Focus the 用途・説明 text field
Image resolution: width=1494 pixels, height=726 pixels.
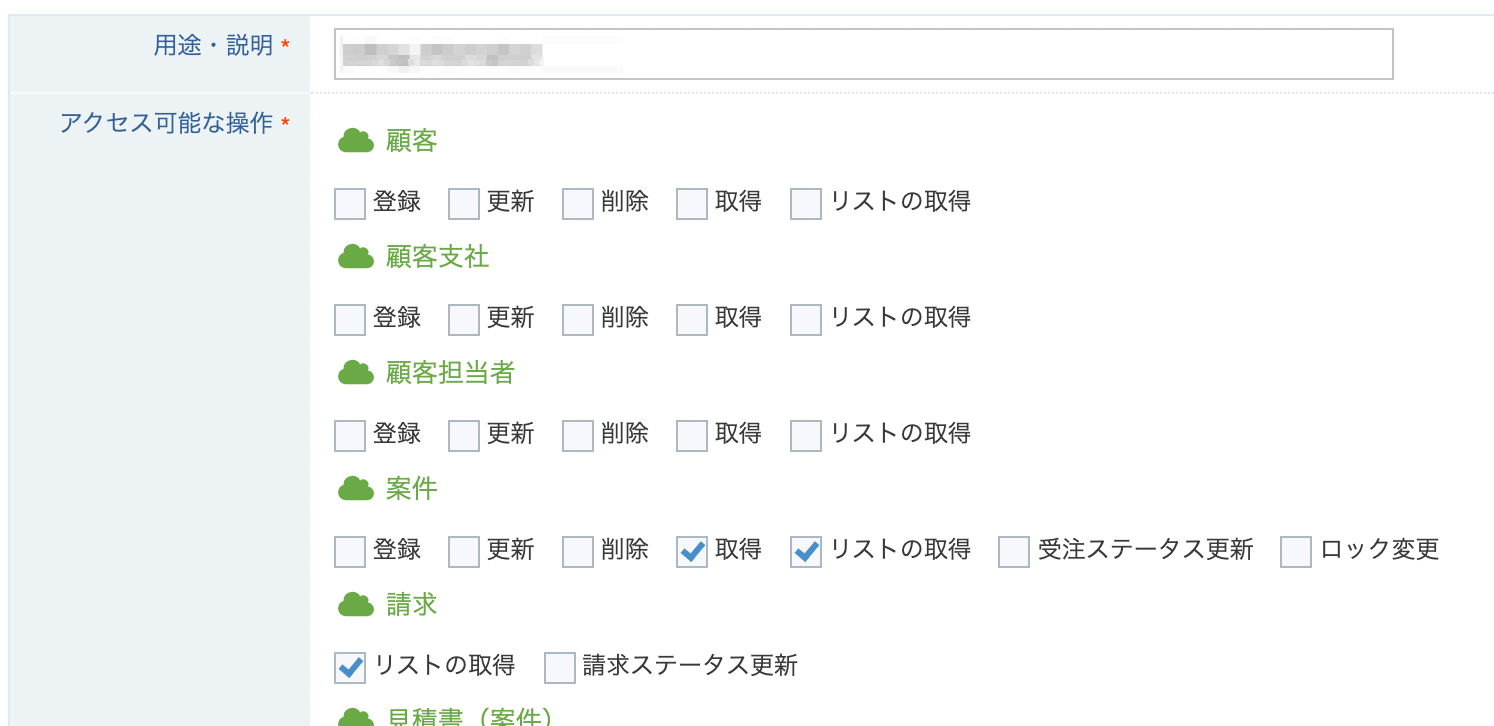tap(864, 54)
